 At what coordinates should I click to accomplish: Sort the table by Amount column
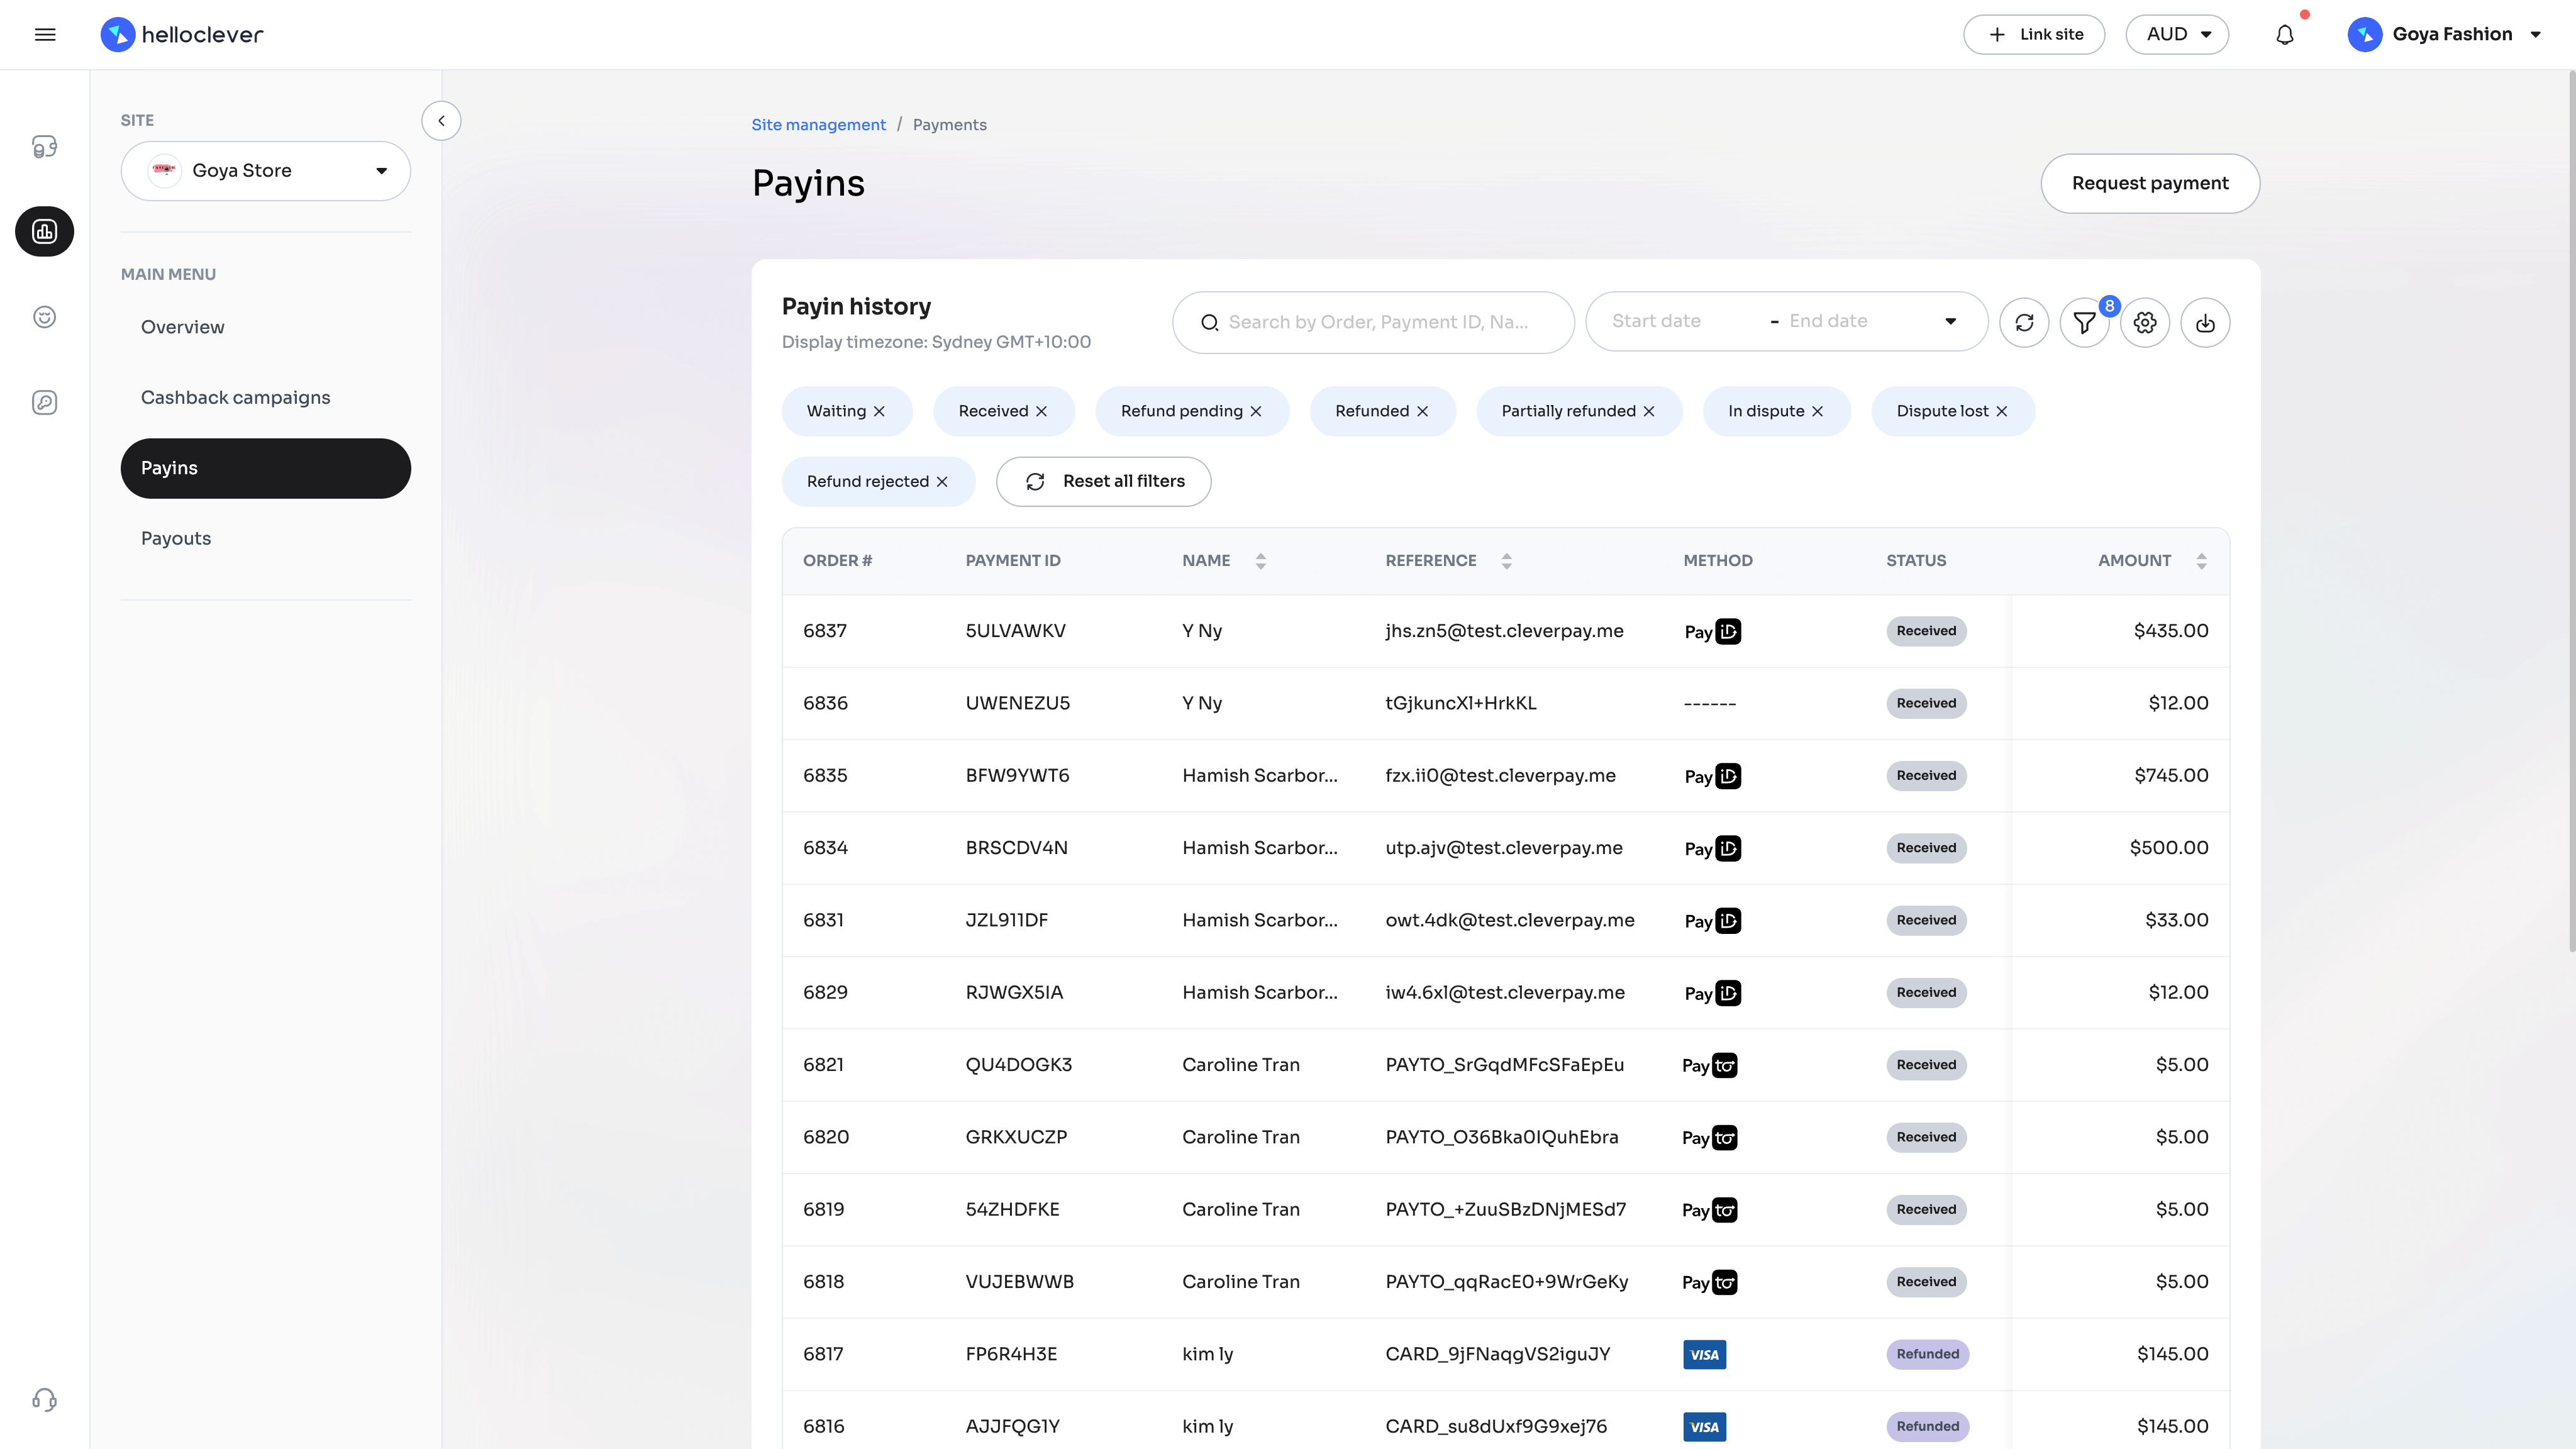tap(2201, 561)
